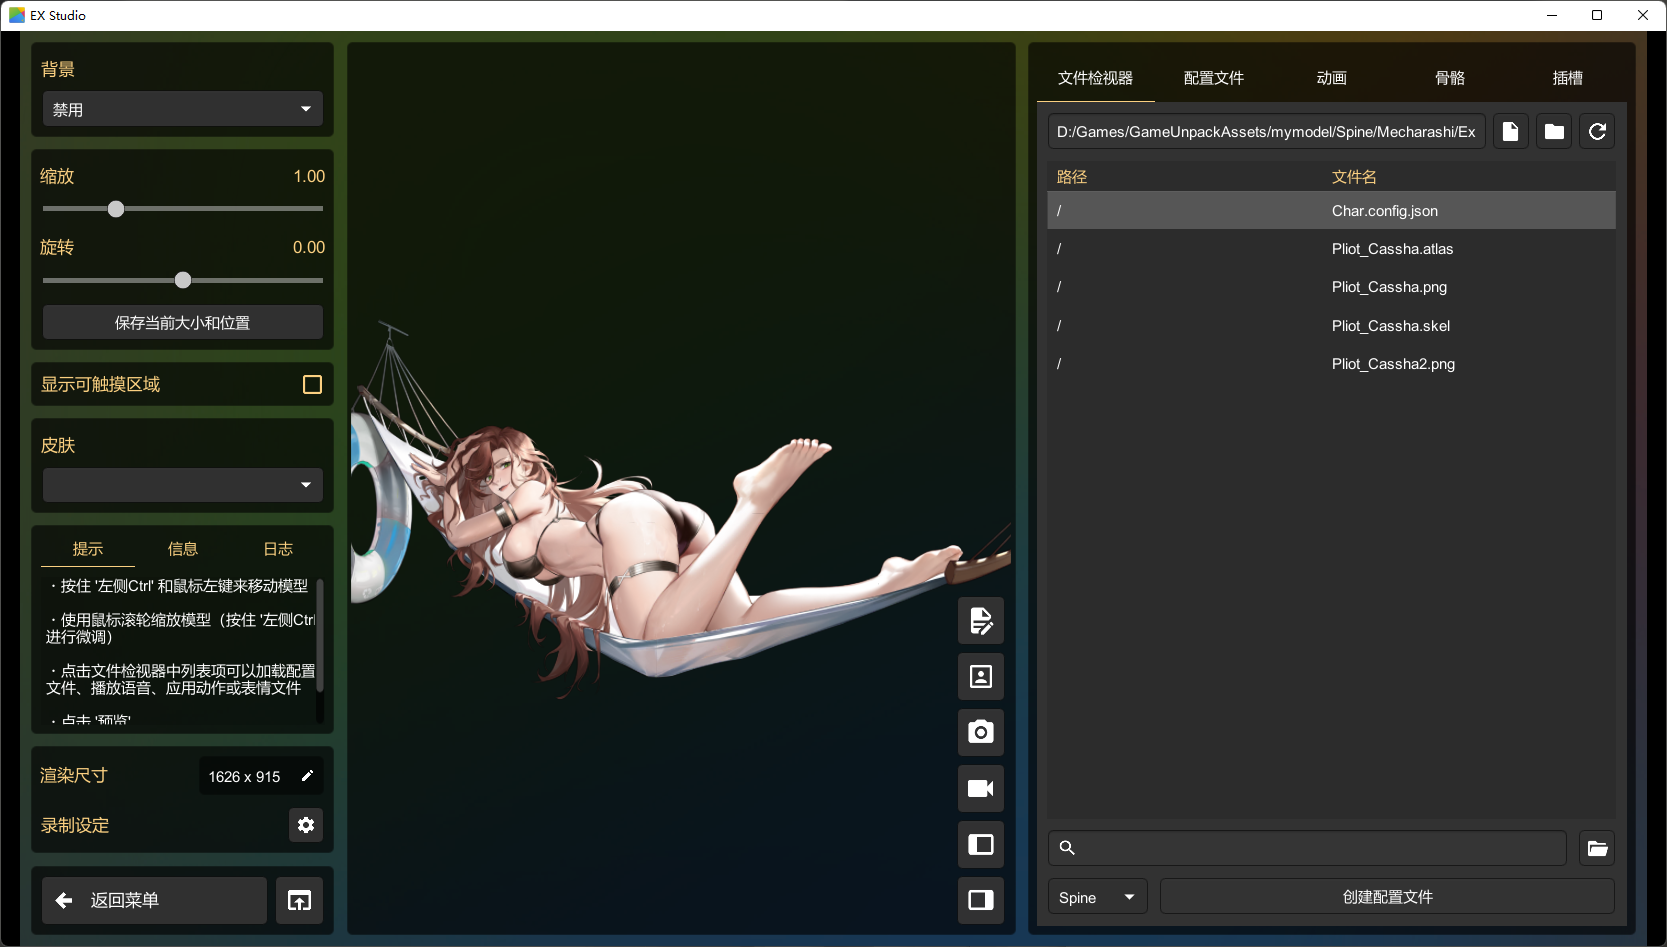Select the 日志 tab
The image size is (1667, 947).
click(x=278, y=549)
